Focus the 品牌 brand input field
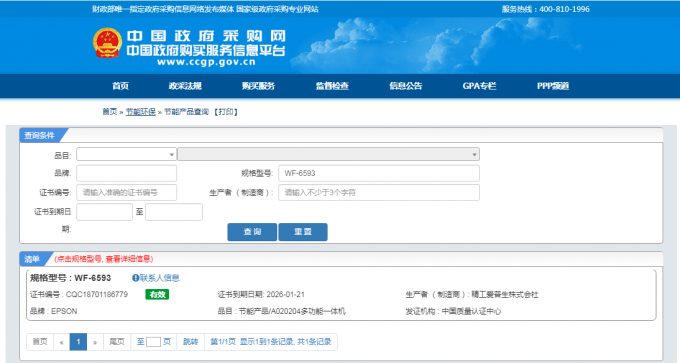 point(126,173)
